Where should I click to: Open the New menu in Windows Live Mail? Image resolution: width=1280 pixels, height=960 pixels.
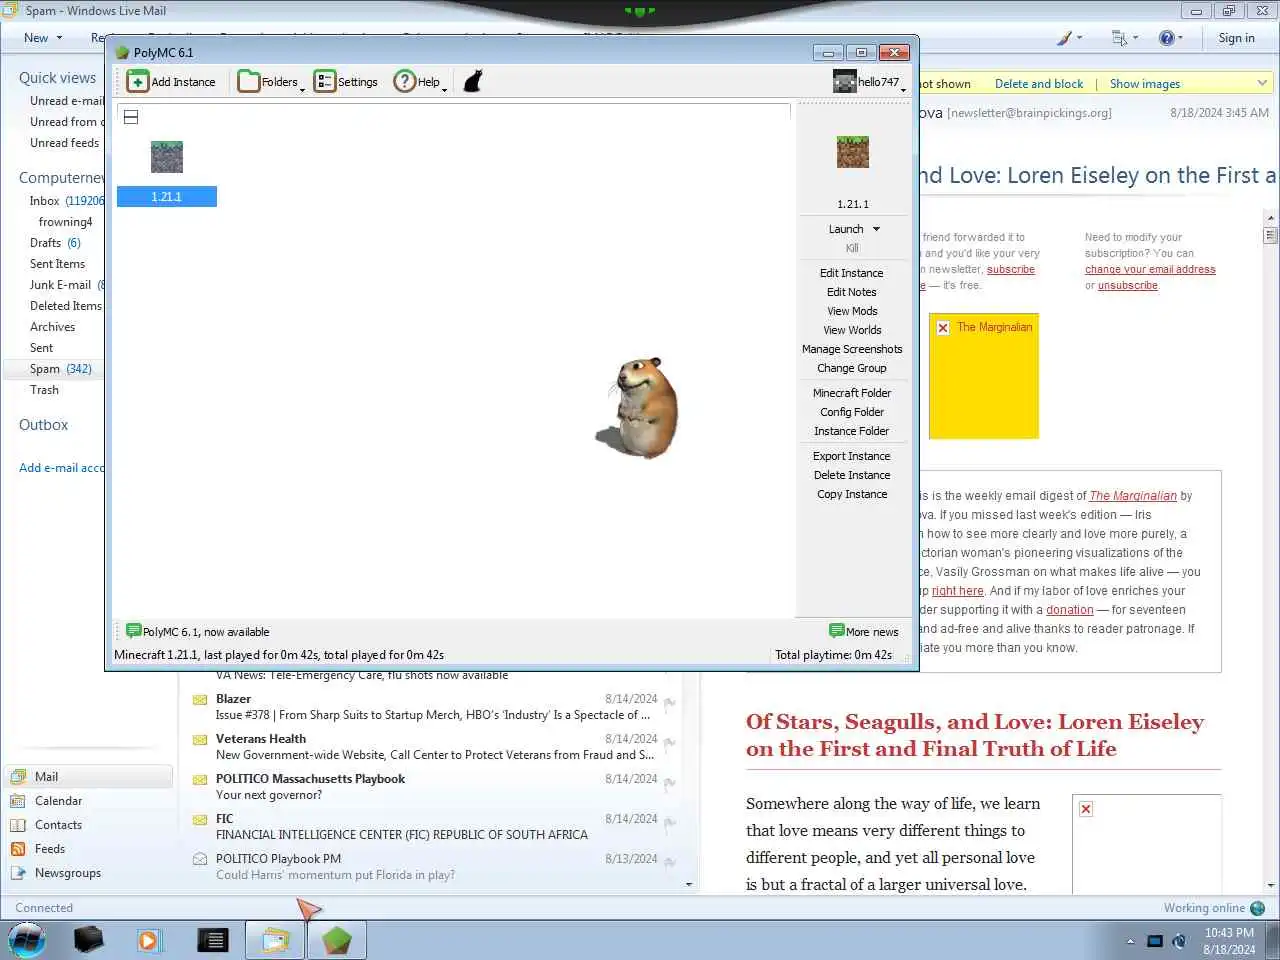click(x=43, y=38)
